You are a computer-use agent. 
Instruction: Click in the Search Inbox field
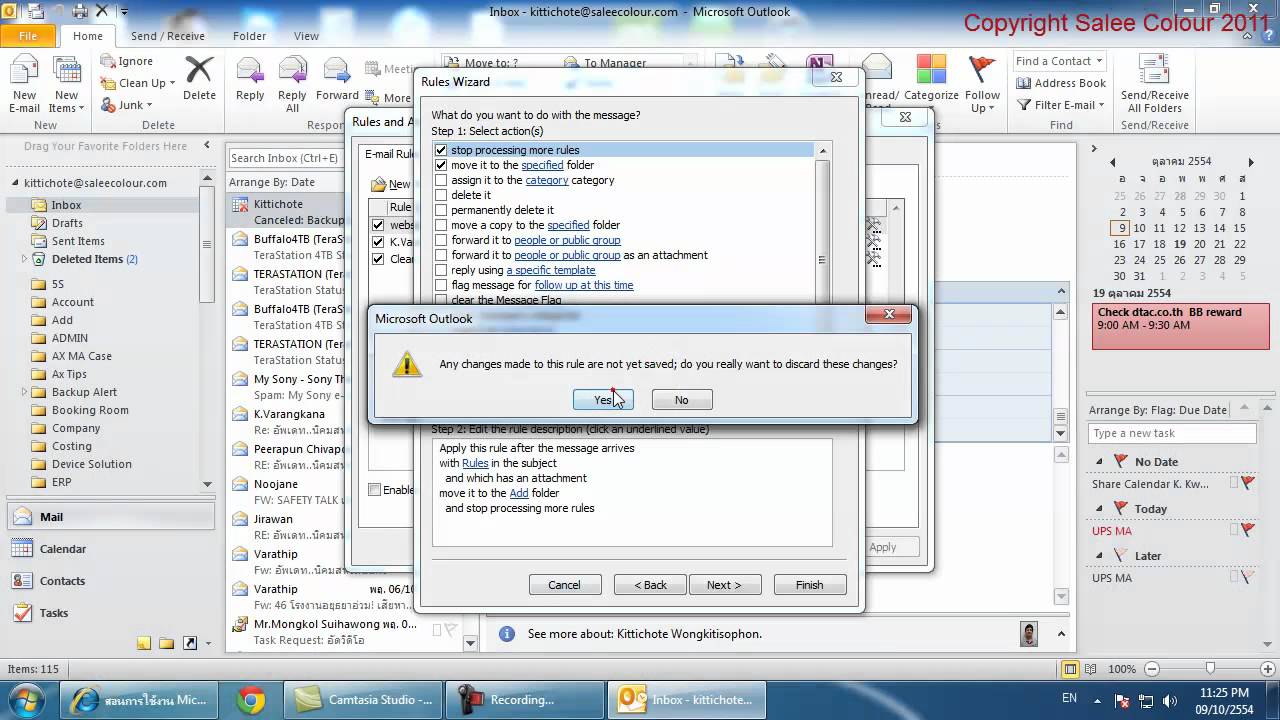[x=283, y=158]
